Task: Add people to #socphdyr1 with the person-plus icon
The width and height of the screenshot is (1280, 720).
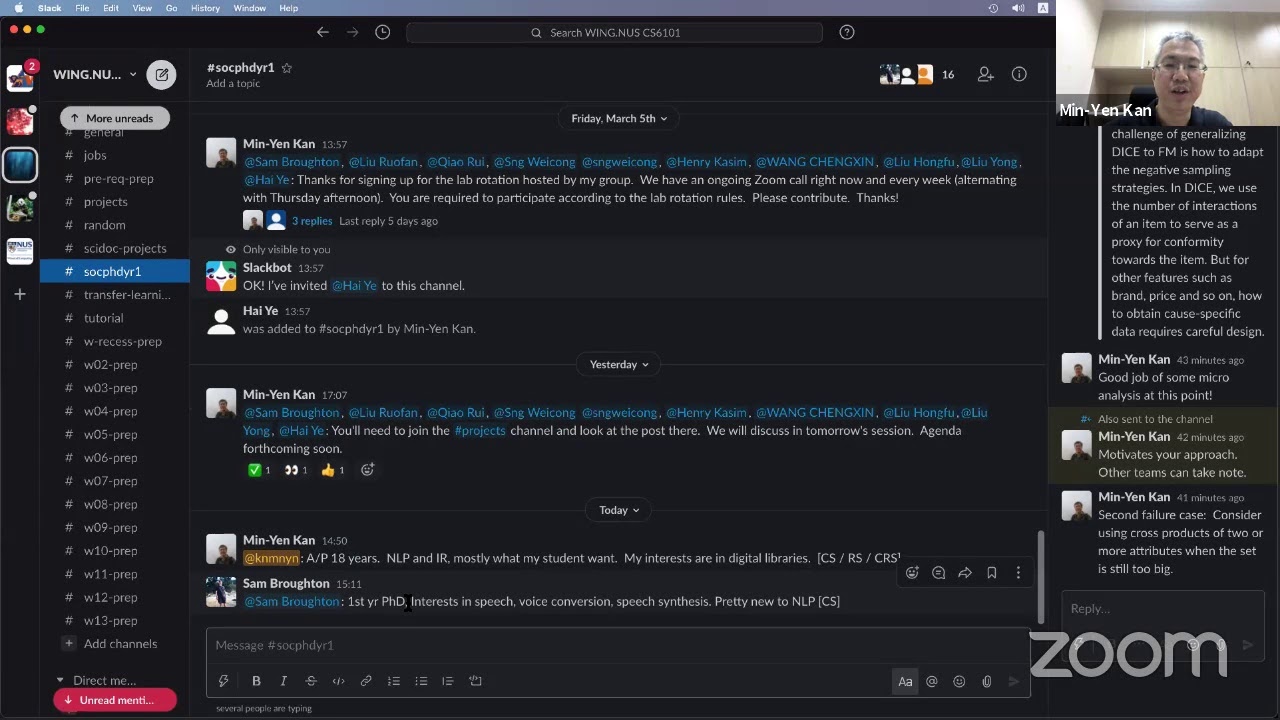Action: point(985,74)
